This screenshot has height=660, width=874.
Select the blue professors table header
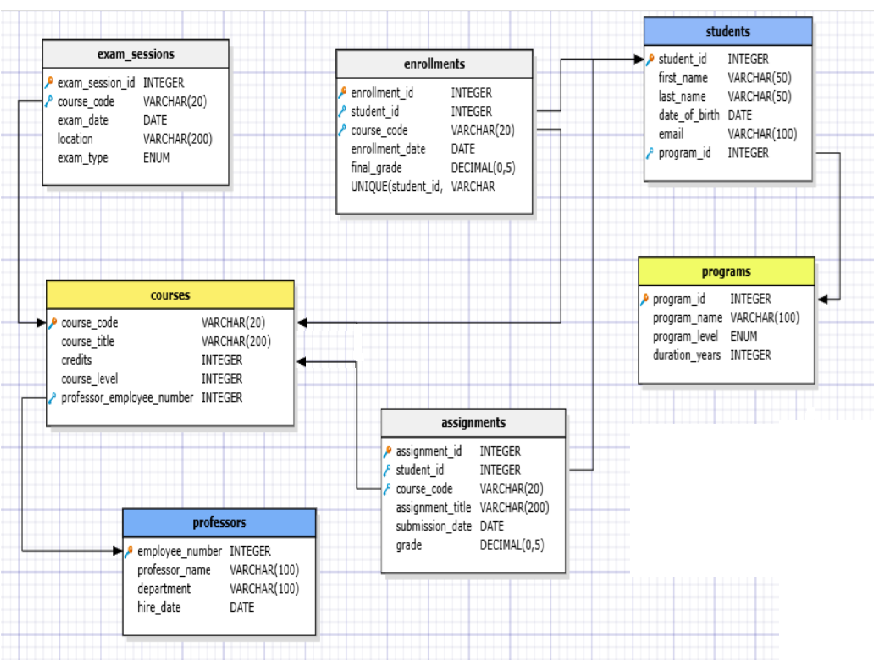point(219,522)
